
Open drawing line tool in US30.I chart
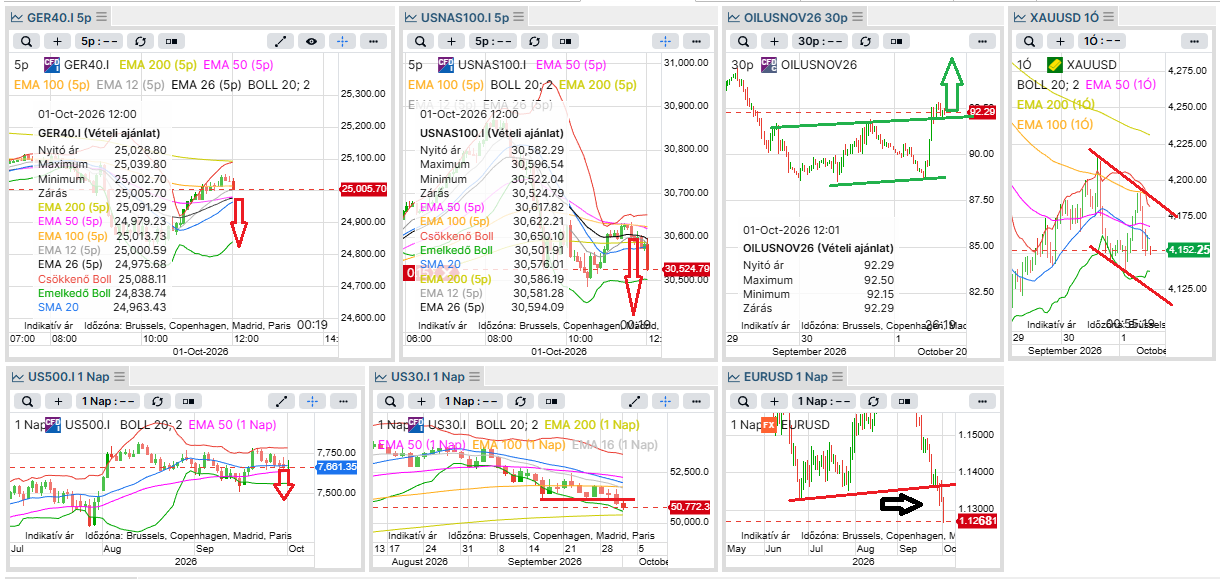click(634, 401)
